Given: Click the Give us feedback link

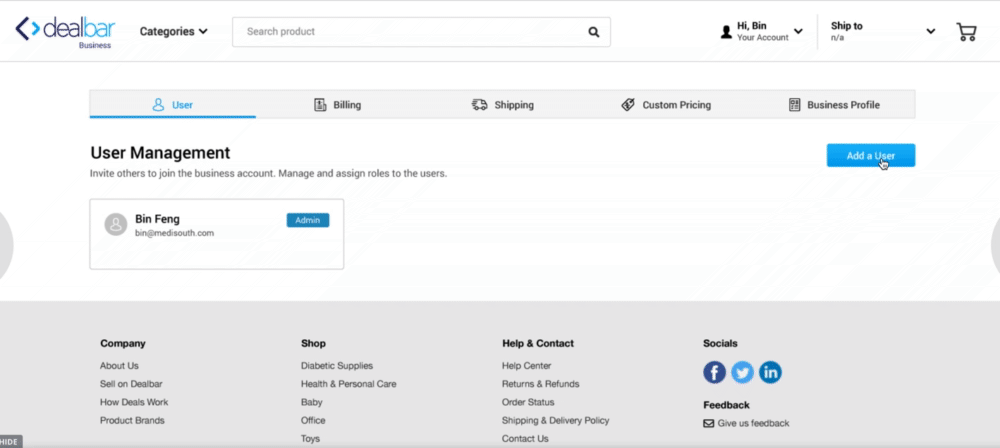Looking at the screenshot, I should click(752, 423).
